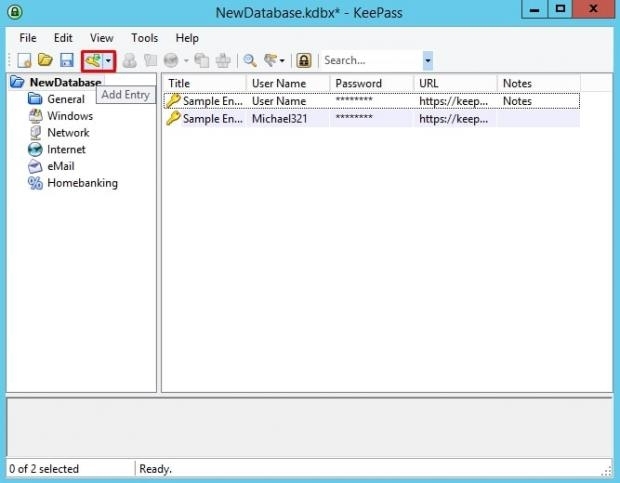The image size is (620, 483).
Task: Select the Network group
Action: 68,133
